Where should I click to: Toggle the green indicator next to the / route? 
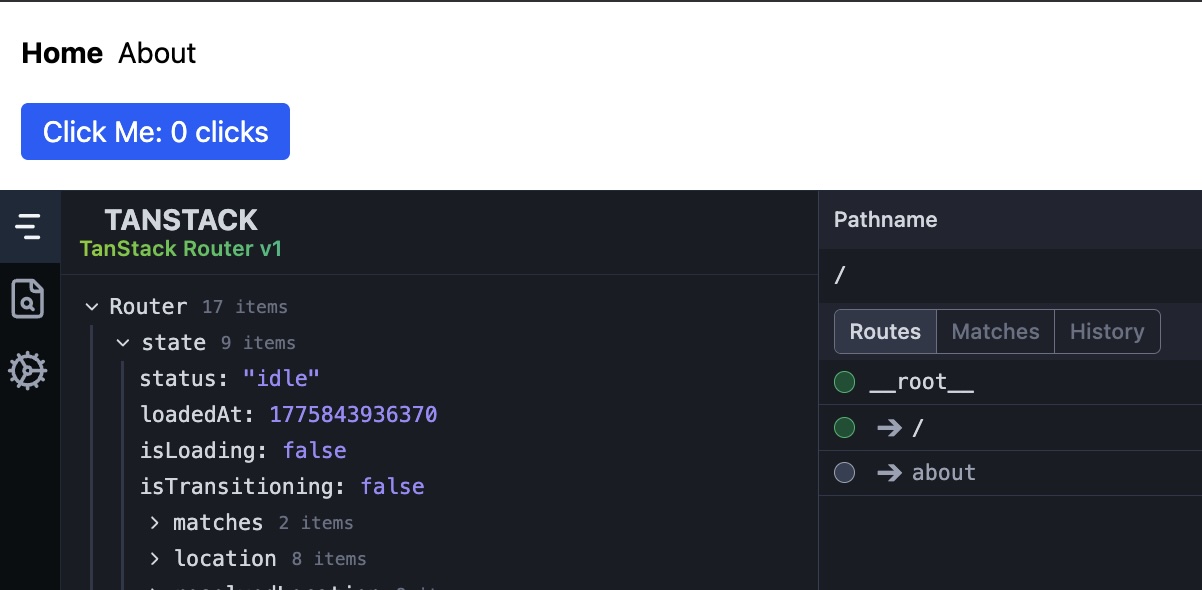point(845,427)
